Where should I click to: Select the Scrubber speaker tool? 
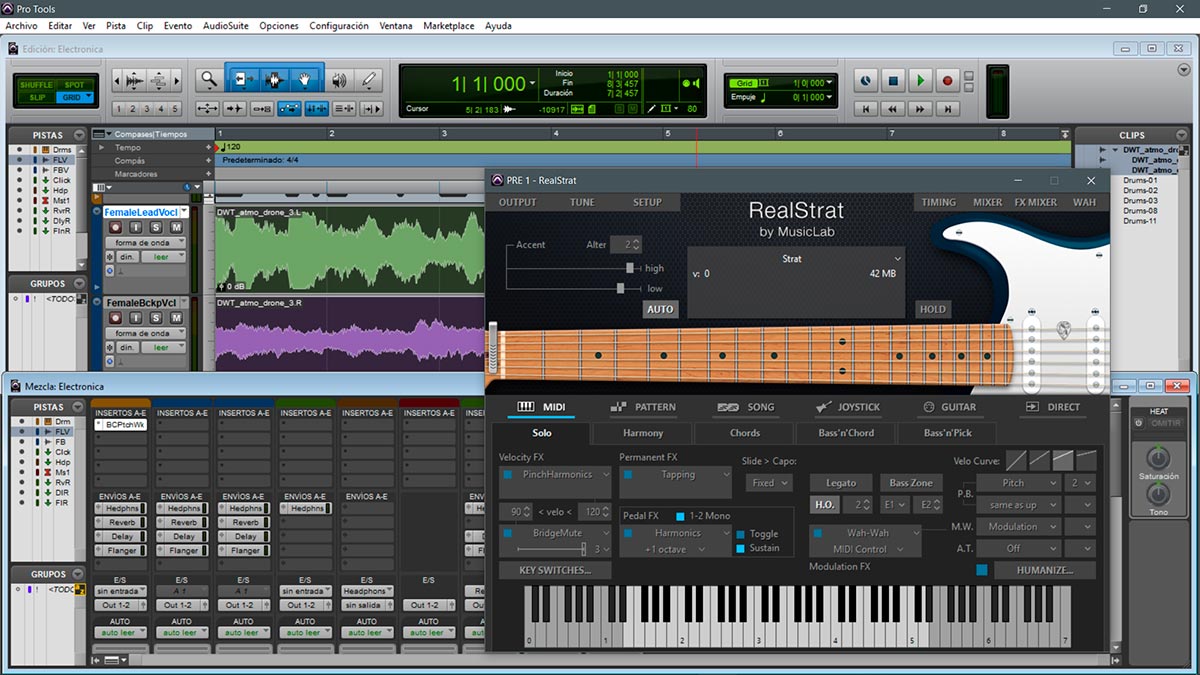tap(340, 81)
